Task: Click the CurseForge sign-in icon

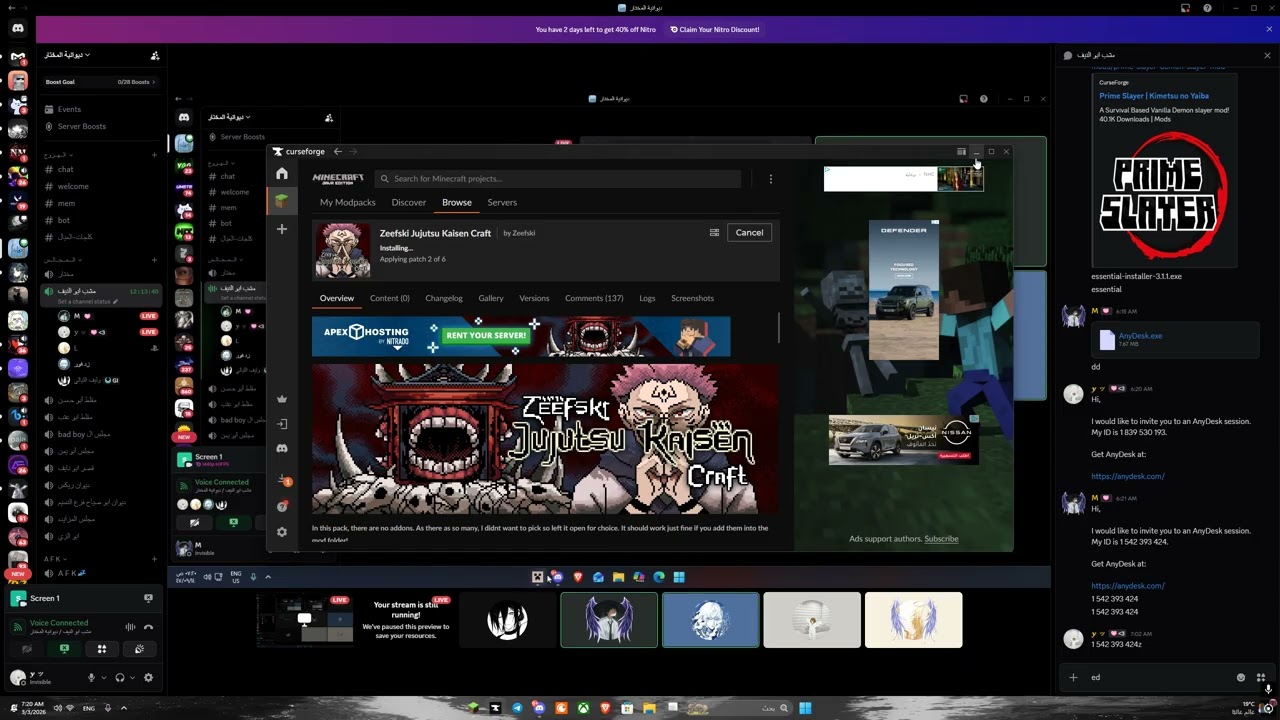Action: click(x=282, y=424)
